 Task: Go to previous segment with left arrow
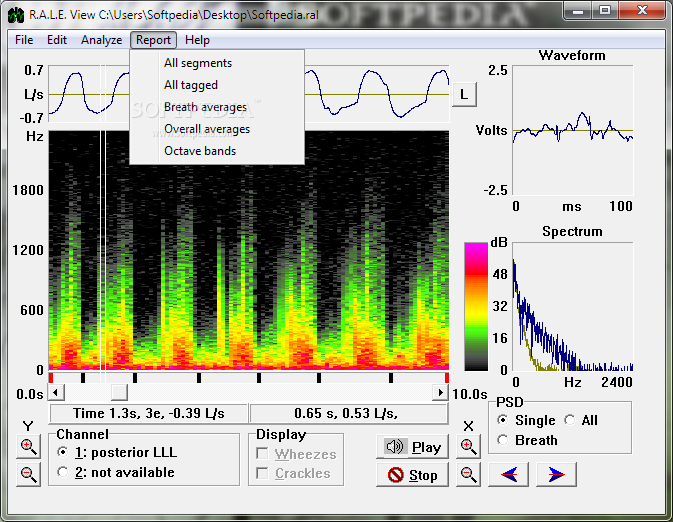point(509,474)
